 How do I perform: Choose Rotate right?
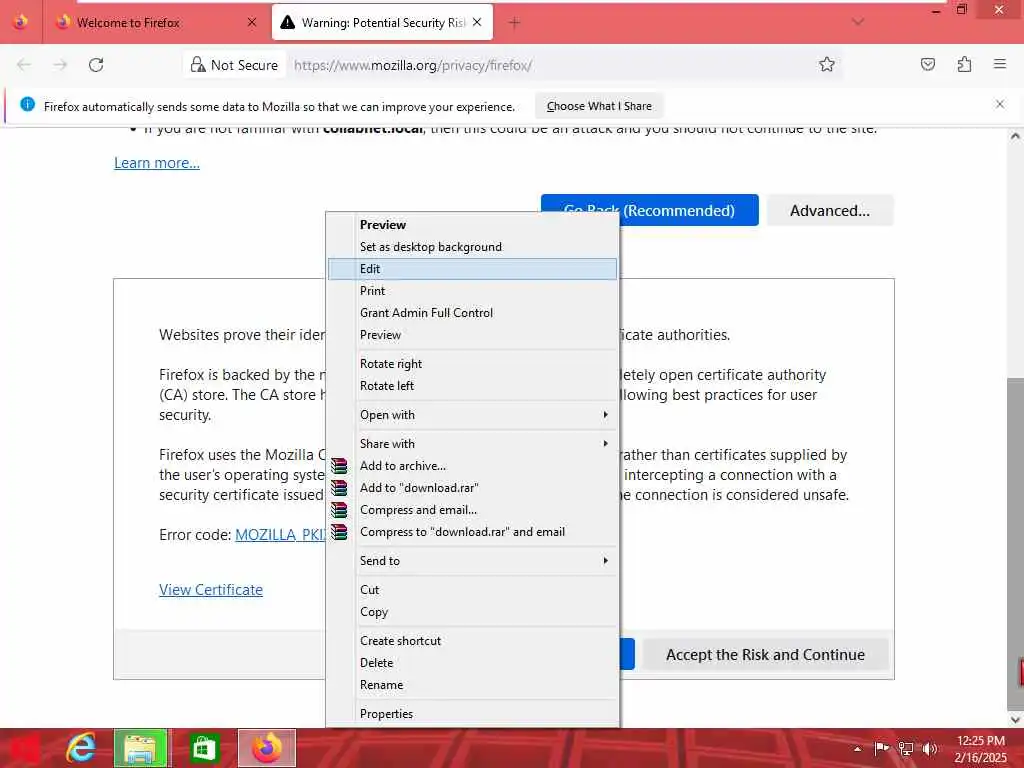[472, 364]
